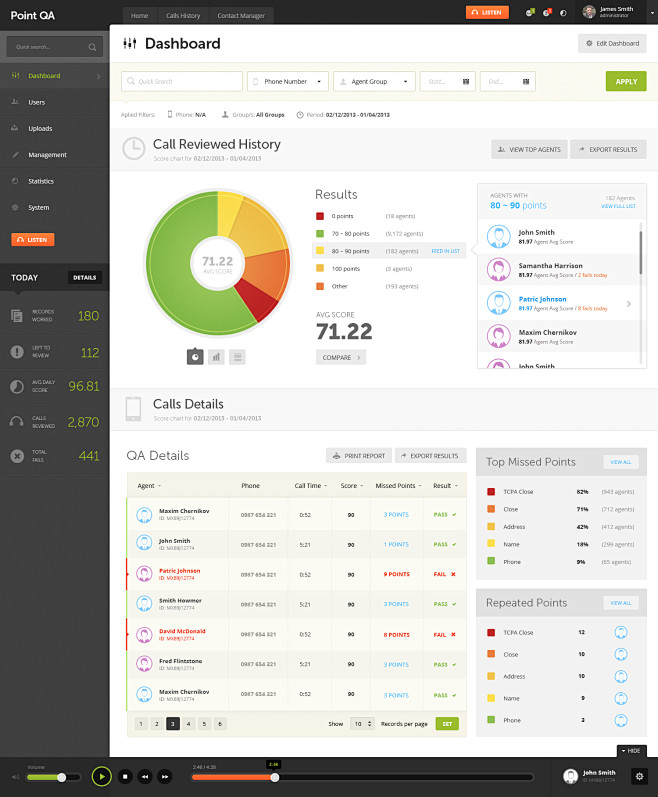Sort table by Score column
The width and height of the screenshot is (658, 797).
[352, 486]
